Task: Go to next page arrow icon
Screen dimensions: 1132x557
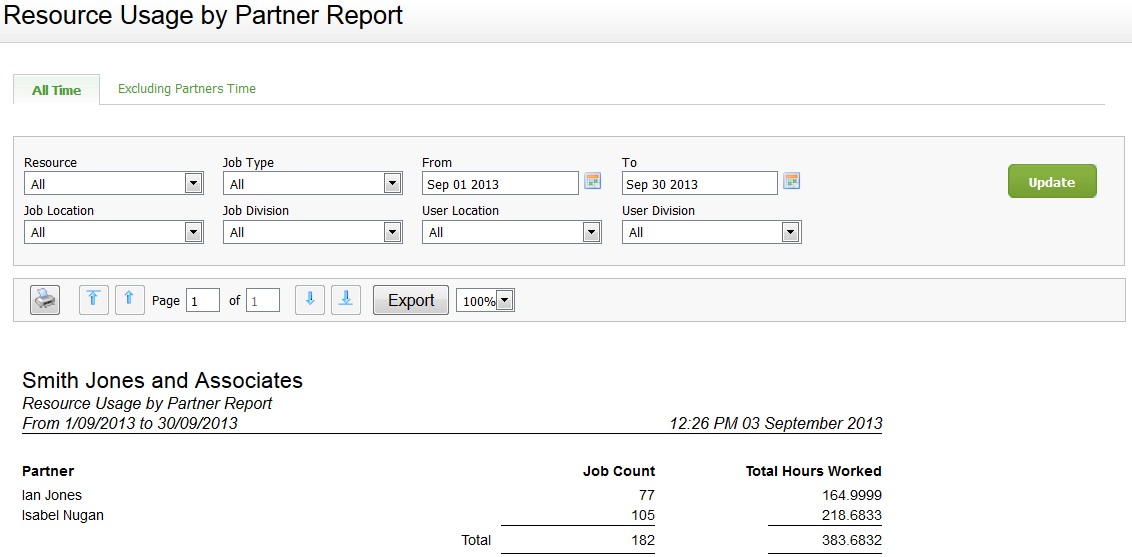Action: tap(310, 299)
